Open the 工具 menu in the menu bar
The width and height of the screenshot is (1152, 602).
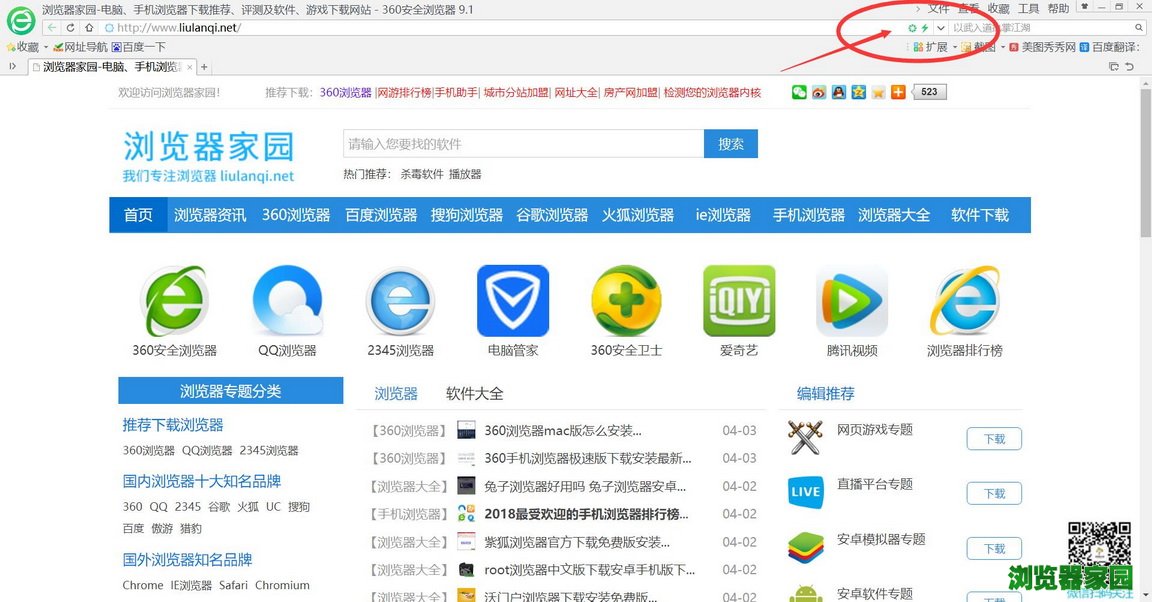pyautogui.click(x=1028, y=9)
